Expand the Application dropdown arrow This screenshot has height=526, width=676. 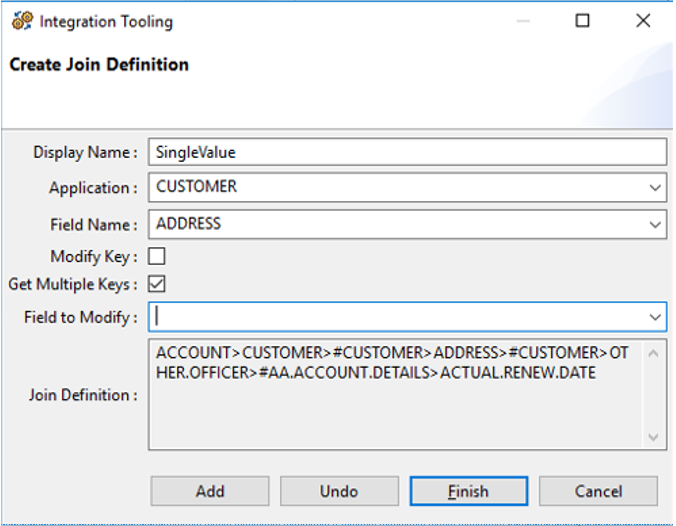(655, 188)
